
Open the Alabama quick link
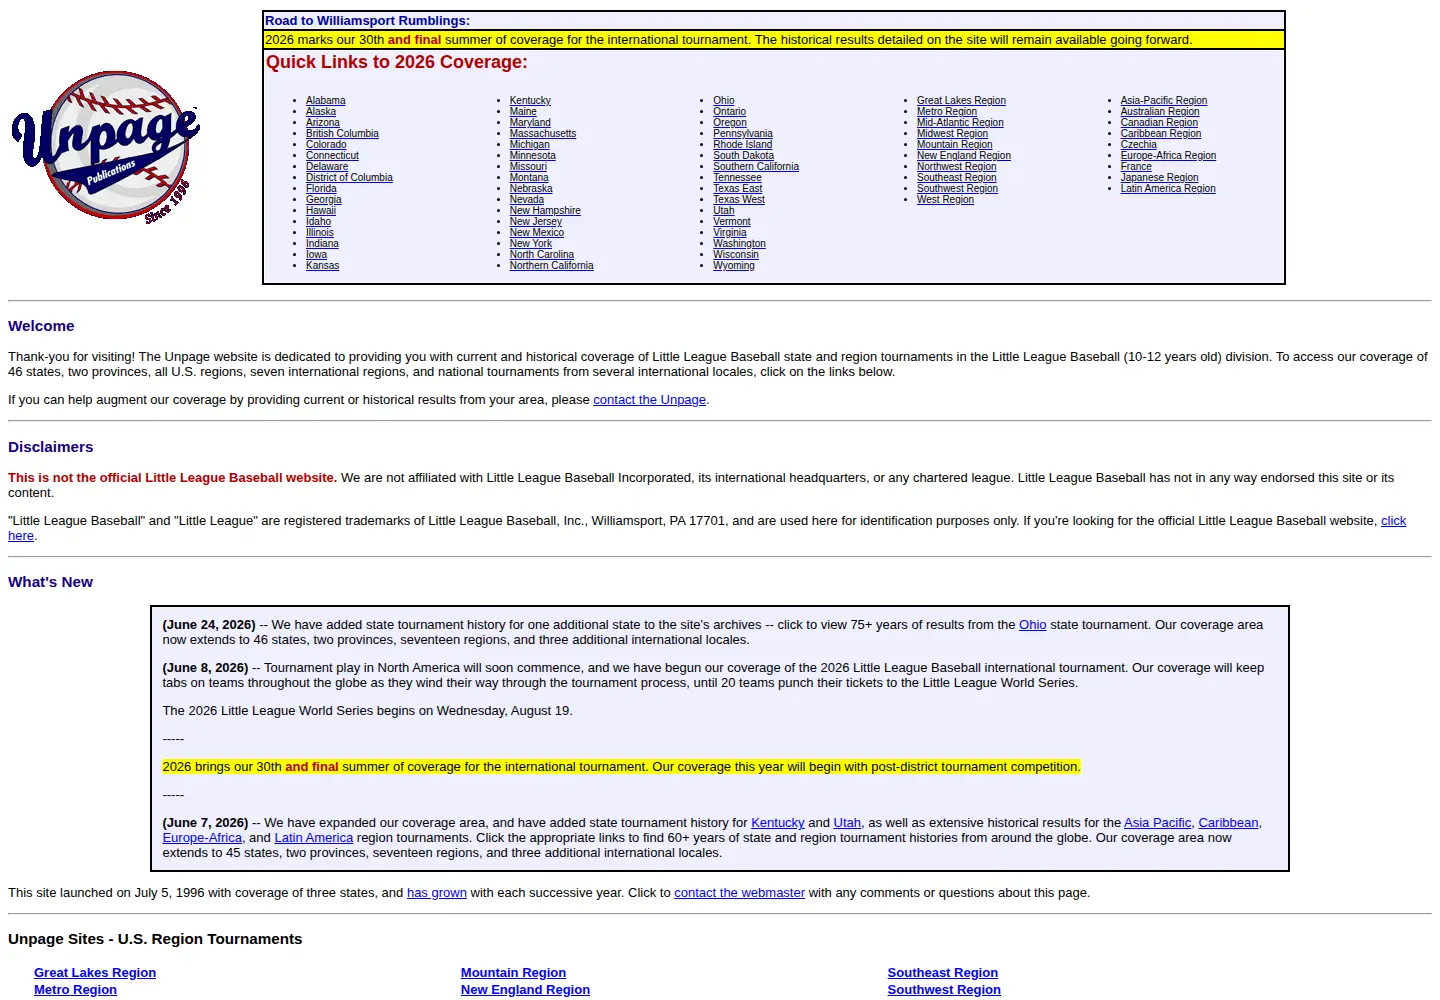coord(326,101)
